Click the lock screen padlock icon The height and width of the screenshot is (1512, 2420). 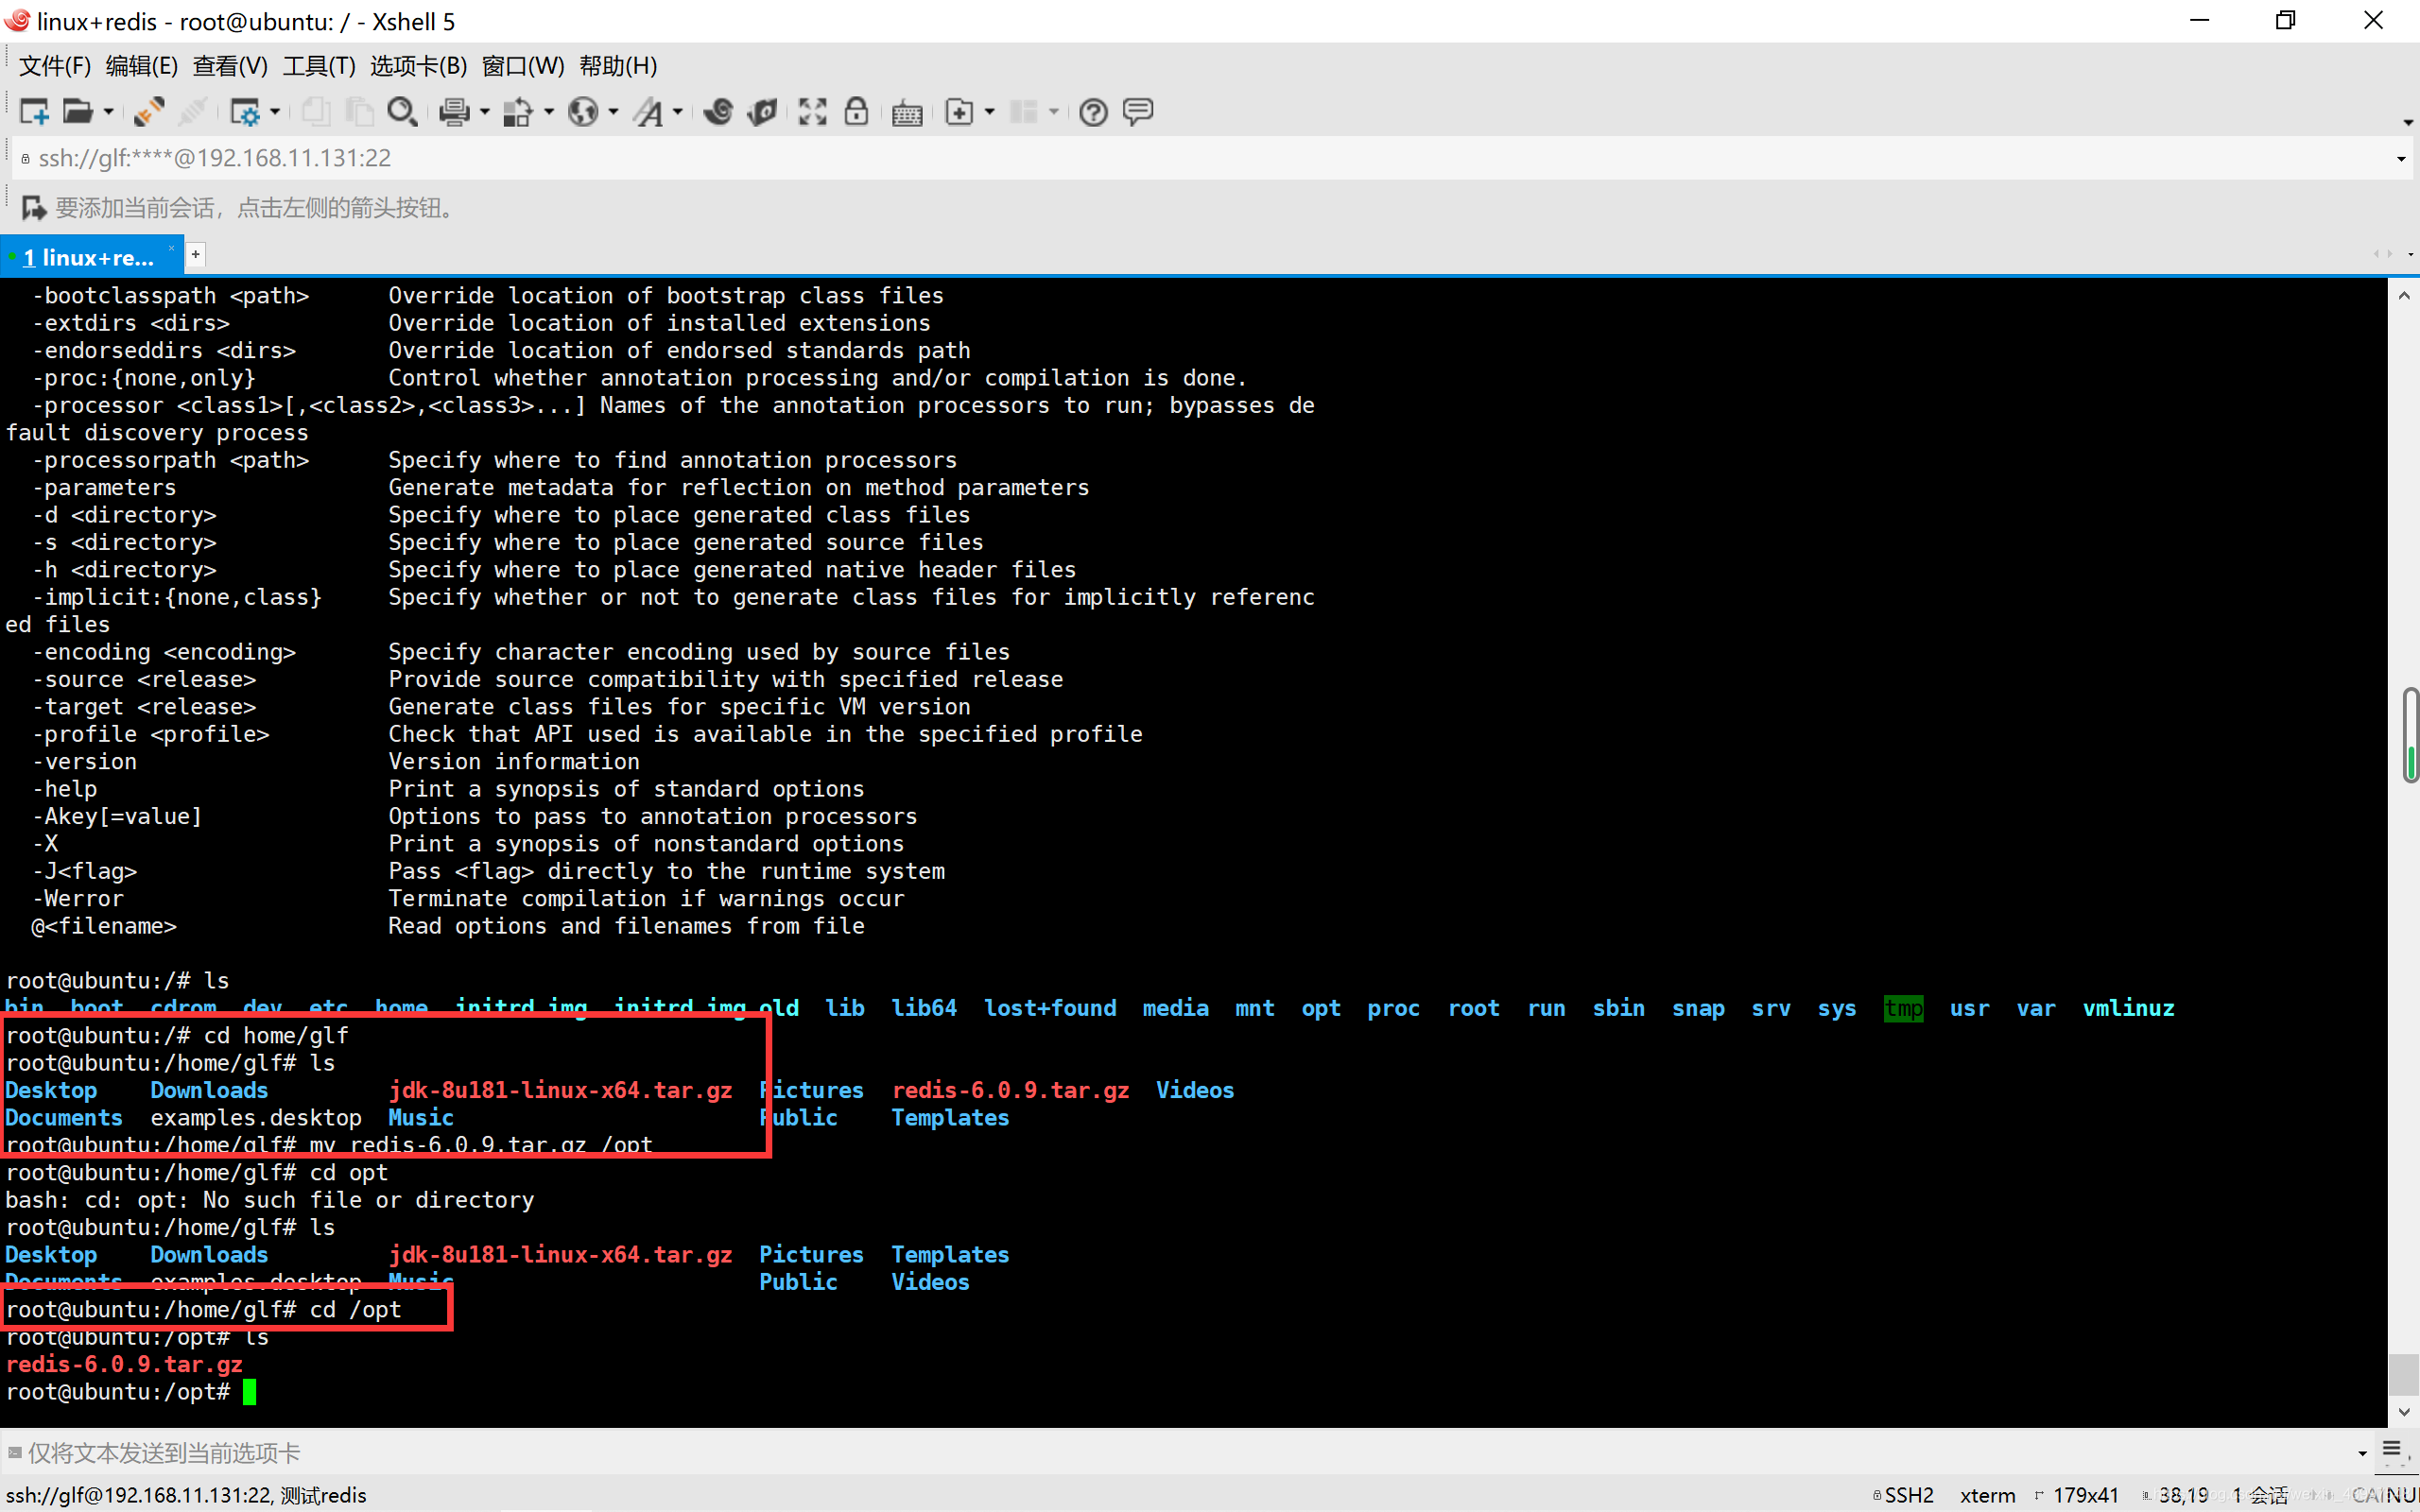[x=856, y=112]
